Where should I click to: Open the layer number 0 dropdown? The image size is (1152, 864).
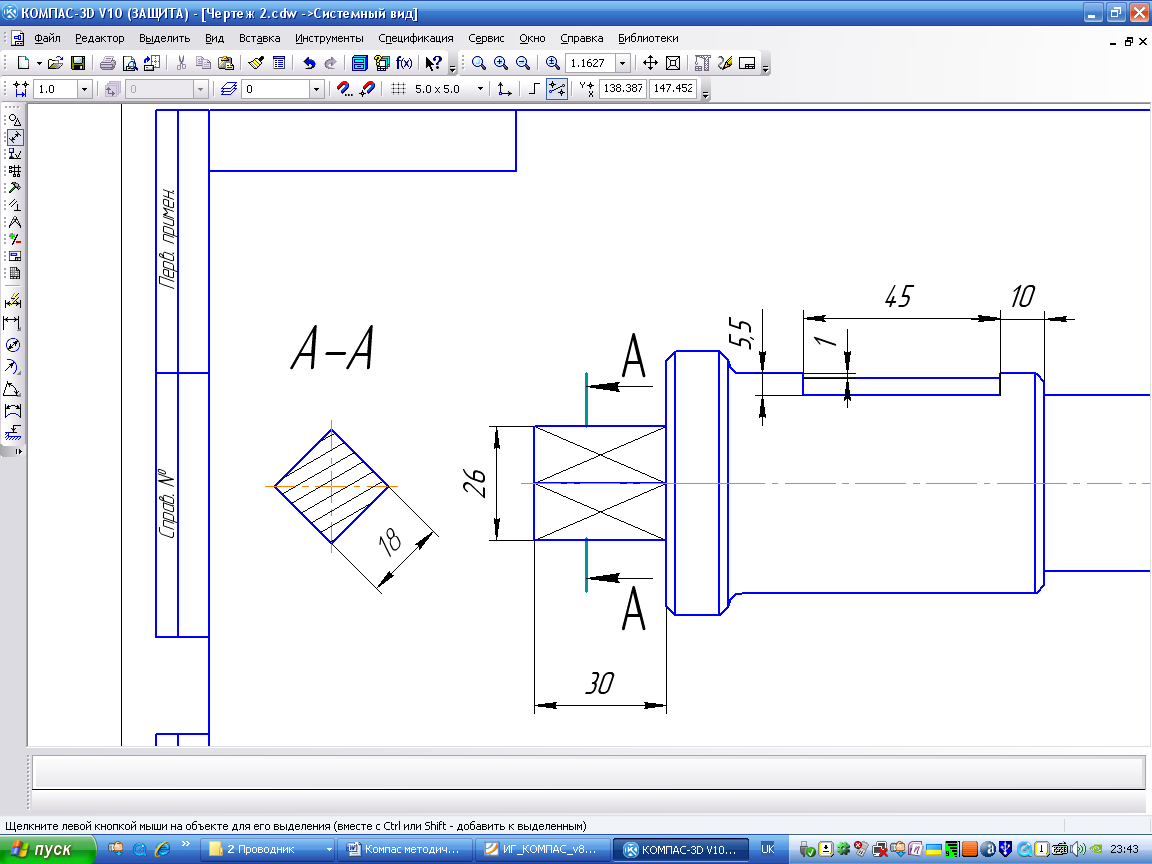tap(317, 89)
